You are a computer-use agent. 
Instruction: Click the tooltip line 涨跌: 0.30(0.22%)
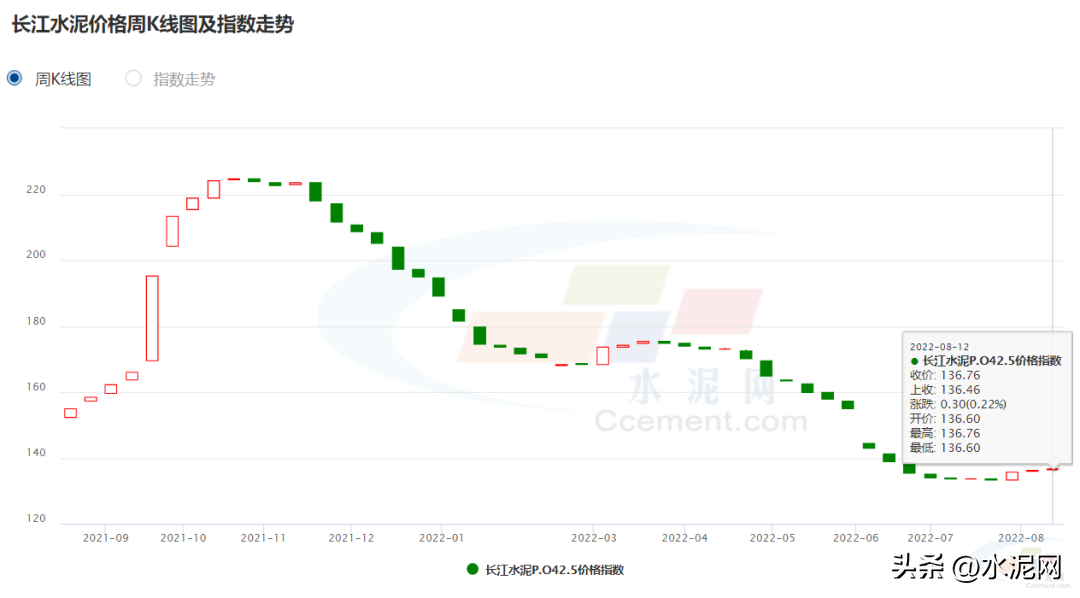point(958,404)
